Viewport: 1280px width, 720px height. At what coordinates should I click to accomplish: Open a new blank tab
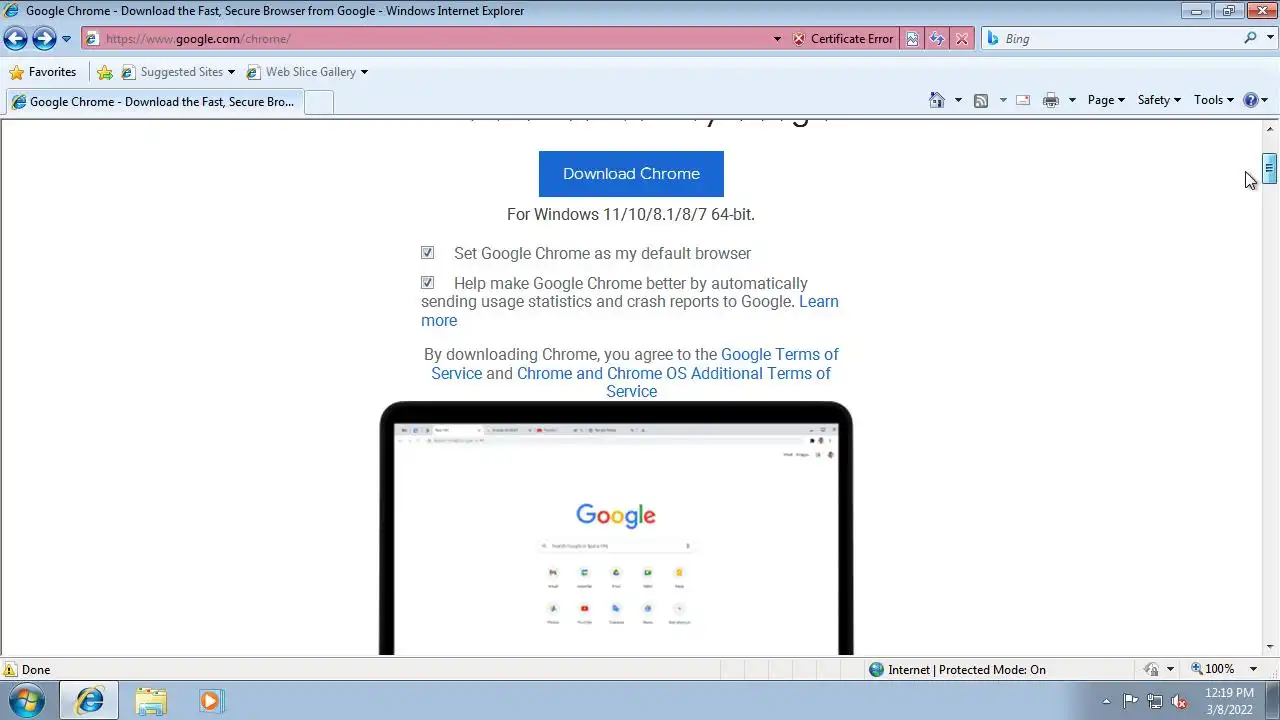click(318, 102)
